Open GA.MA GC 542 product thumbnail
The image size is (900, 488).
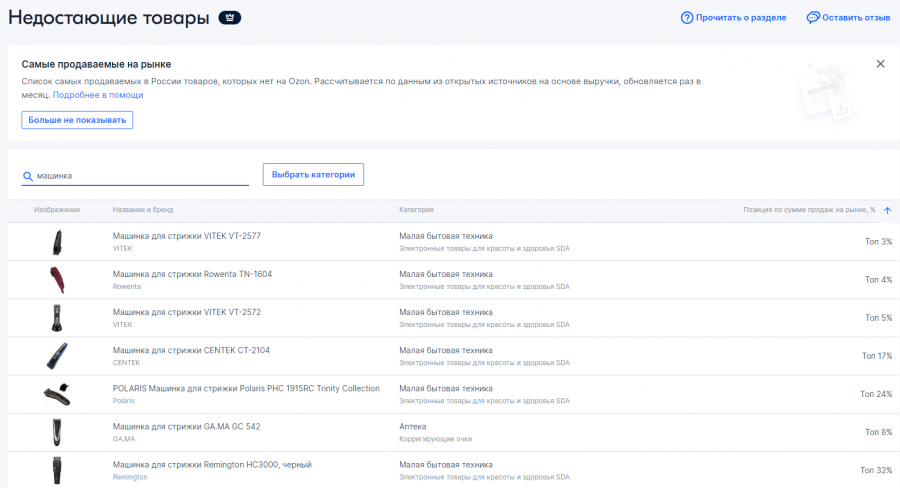57,432
